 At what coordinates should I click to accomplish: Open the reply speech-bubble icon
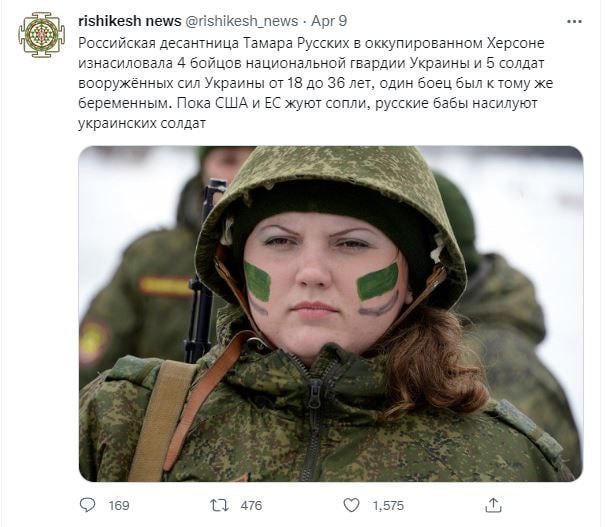pyautogui.click(x=87, y=505)
